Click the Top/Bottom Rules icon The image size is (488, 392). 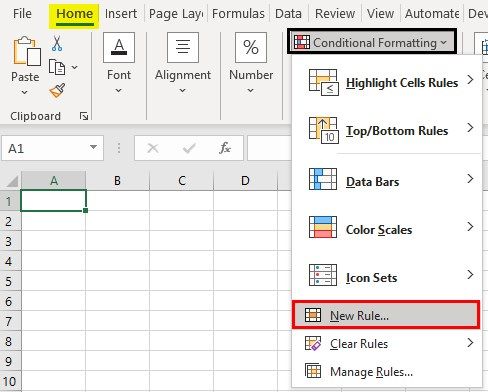324,130
